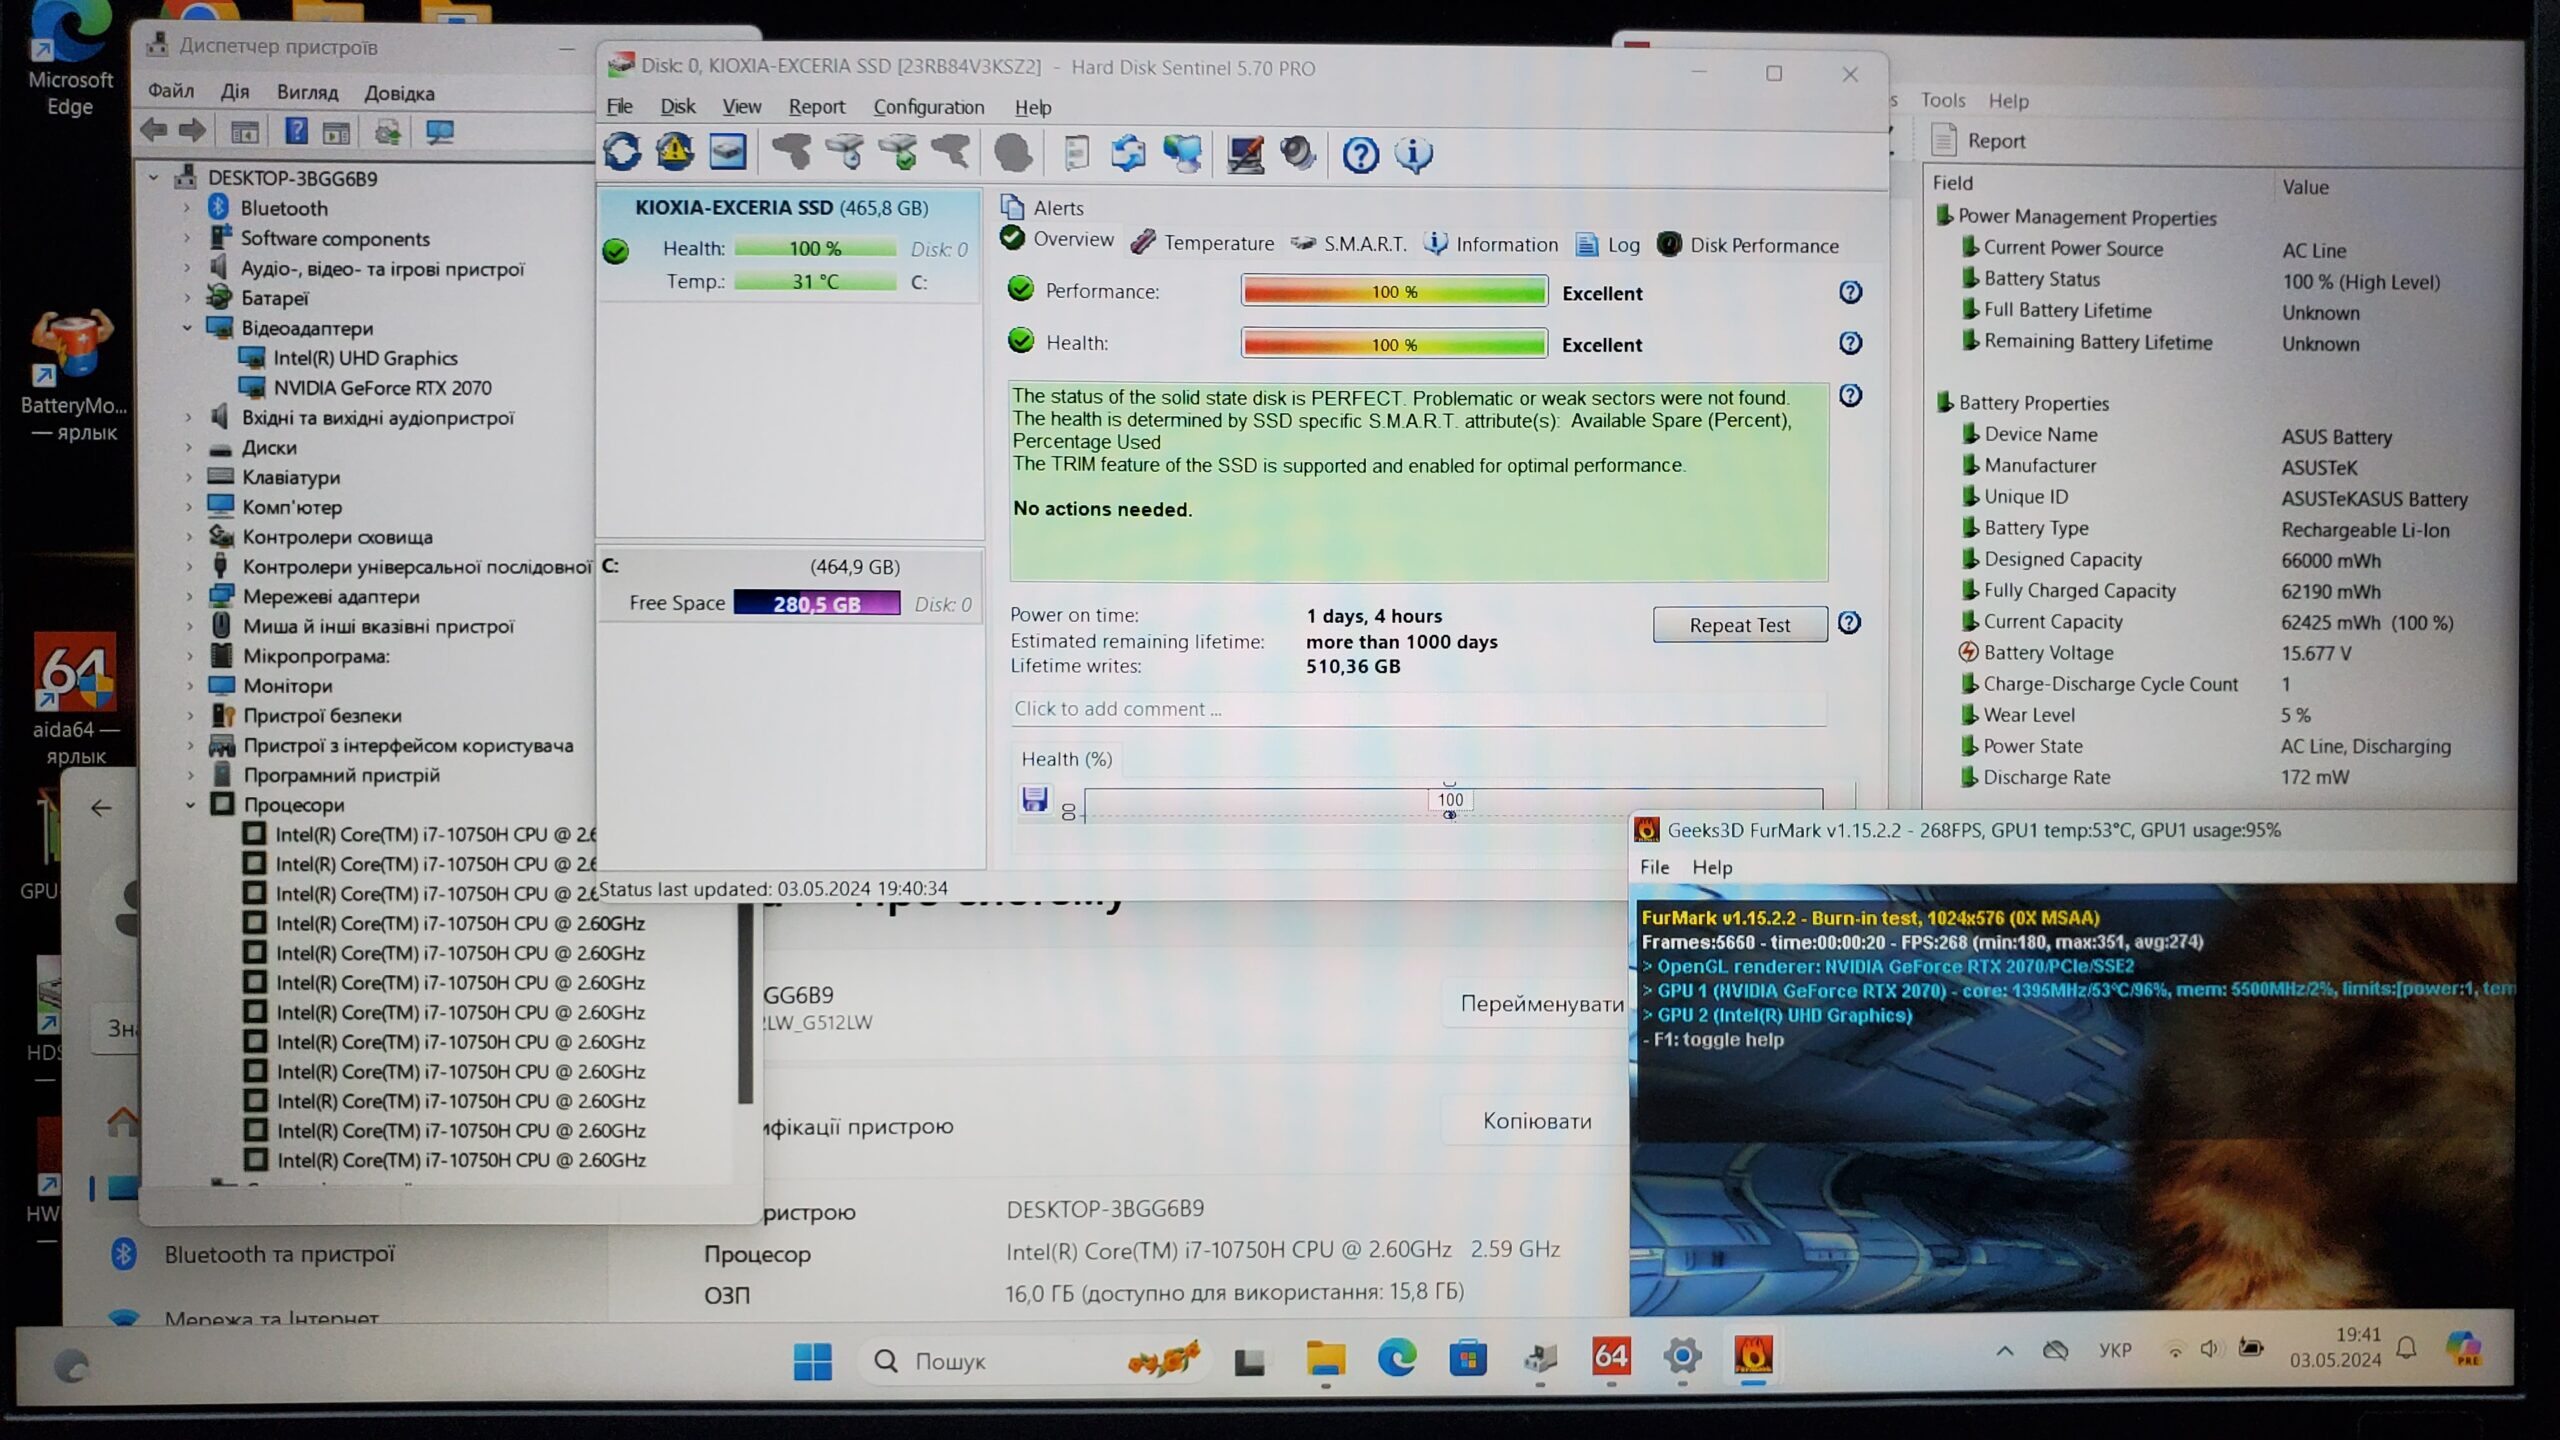
Task: Click the refresh-with-warning toolbar icon
Action: pos(675,153)
